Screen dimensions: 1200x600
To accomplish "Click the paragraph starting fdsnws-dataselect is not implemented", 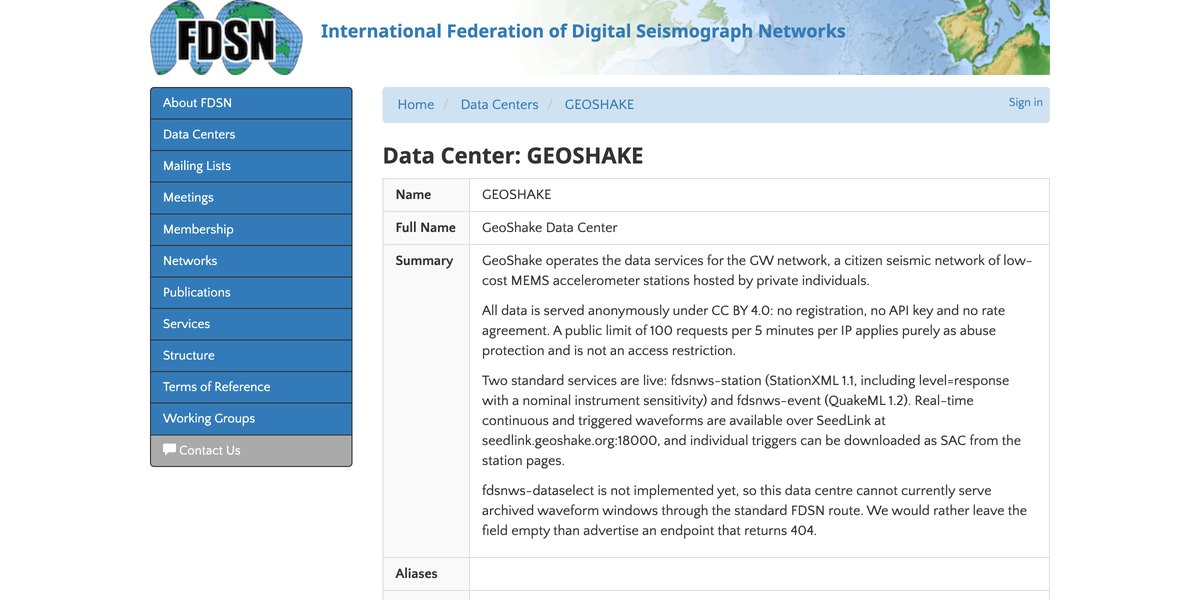I will (x=755, y=510).
